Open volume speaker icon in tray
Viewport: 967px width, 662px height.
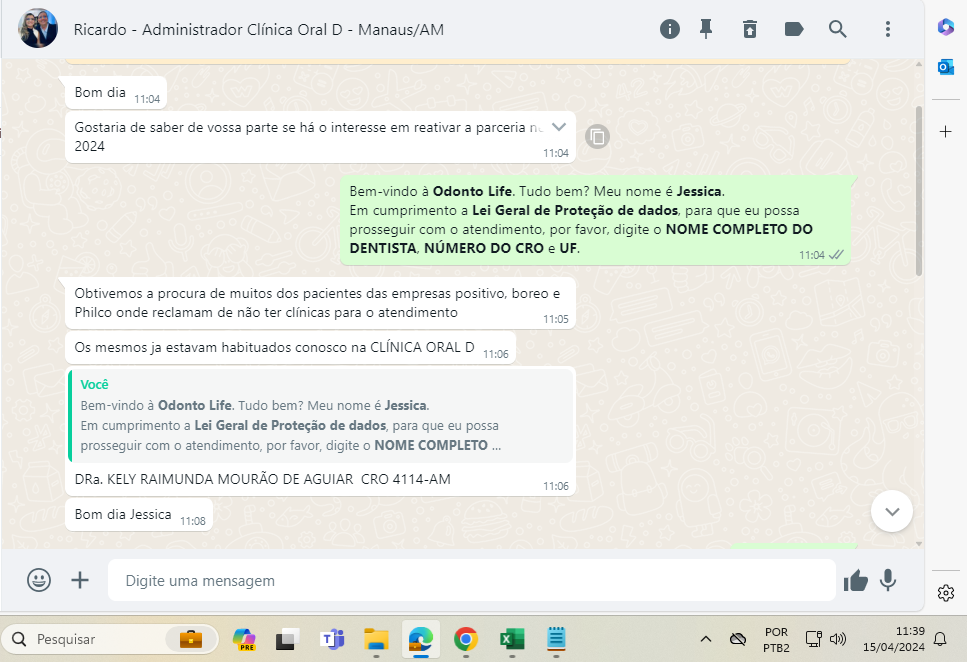837,639
